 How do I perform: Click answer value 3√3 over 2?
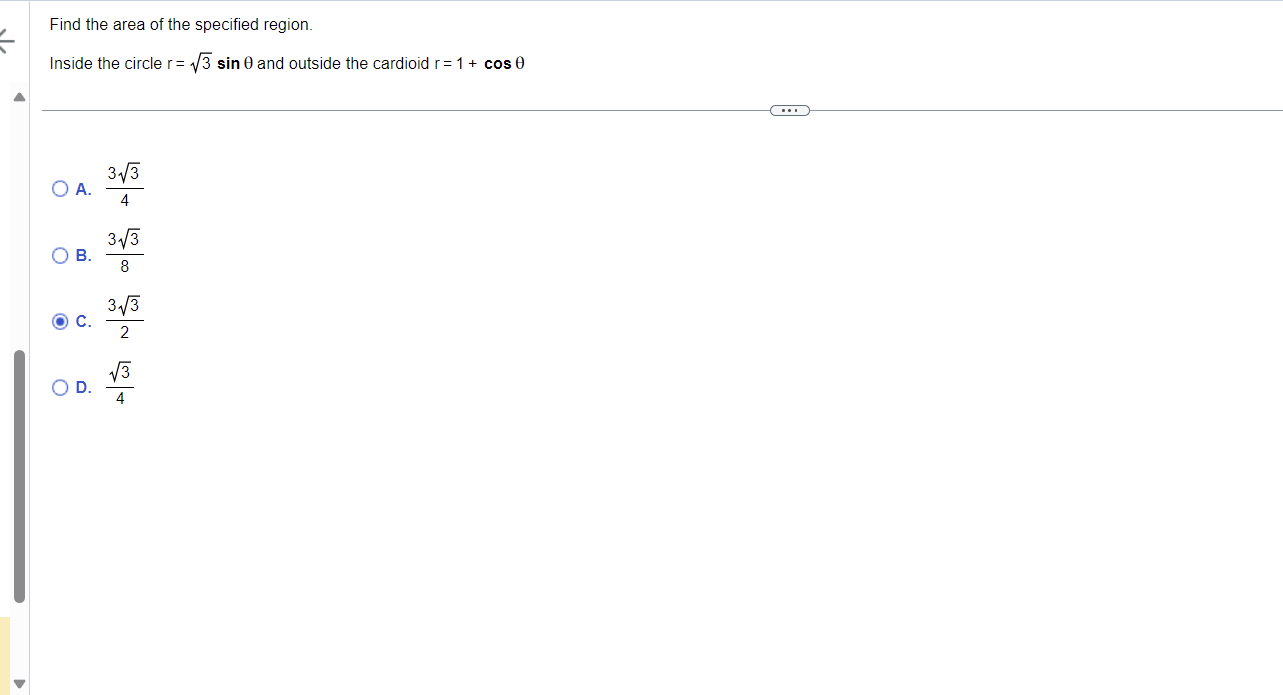click(x=124, y=320)
